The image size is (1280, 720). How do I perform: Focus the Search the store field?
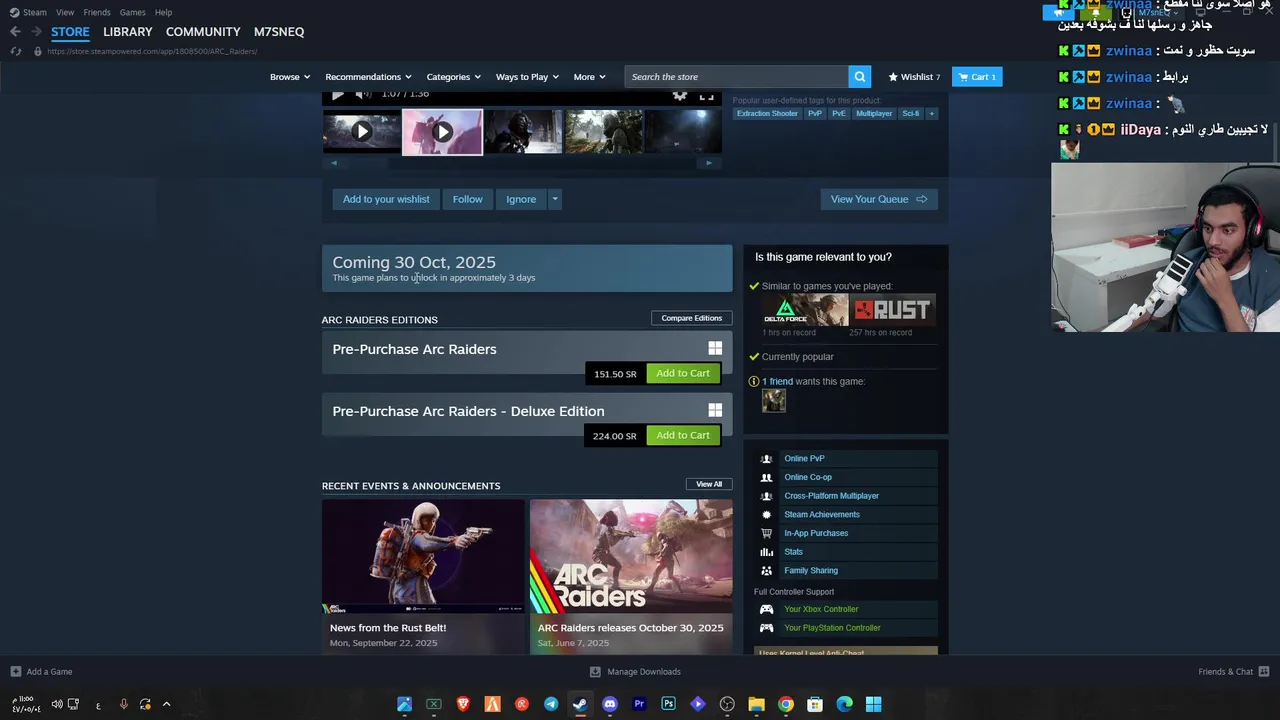point(737,77)
